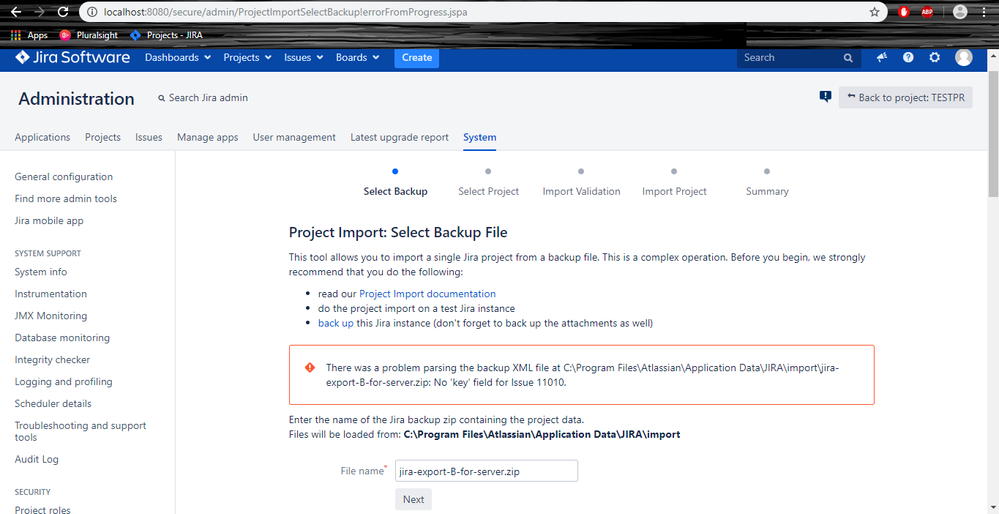Open Database monitoring page
This screenshot has height=514, width=999.
coord(62,338)
